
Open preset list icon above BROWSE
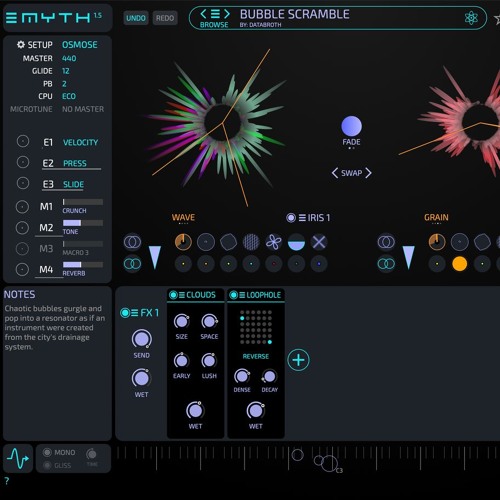pyautogui.click(x=215, y=14)
